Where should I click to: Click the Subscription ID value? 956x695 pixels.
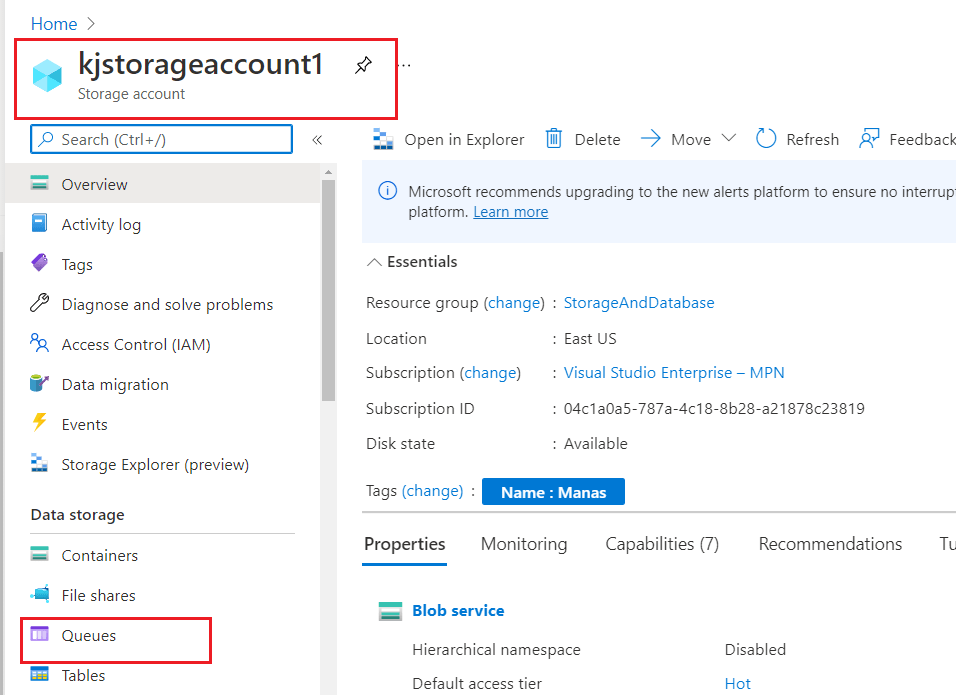pos(714,408)
